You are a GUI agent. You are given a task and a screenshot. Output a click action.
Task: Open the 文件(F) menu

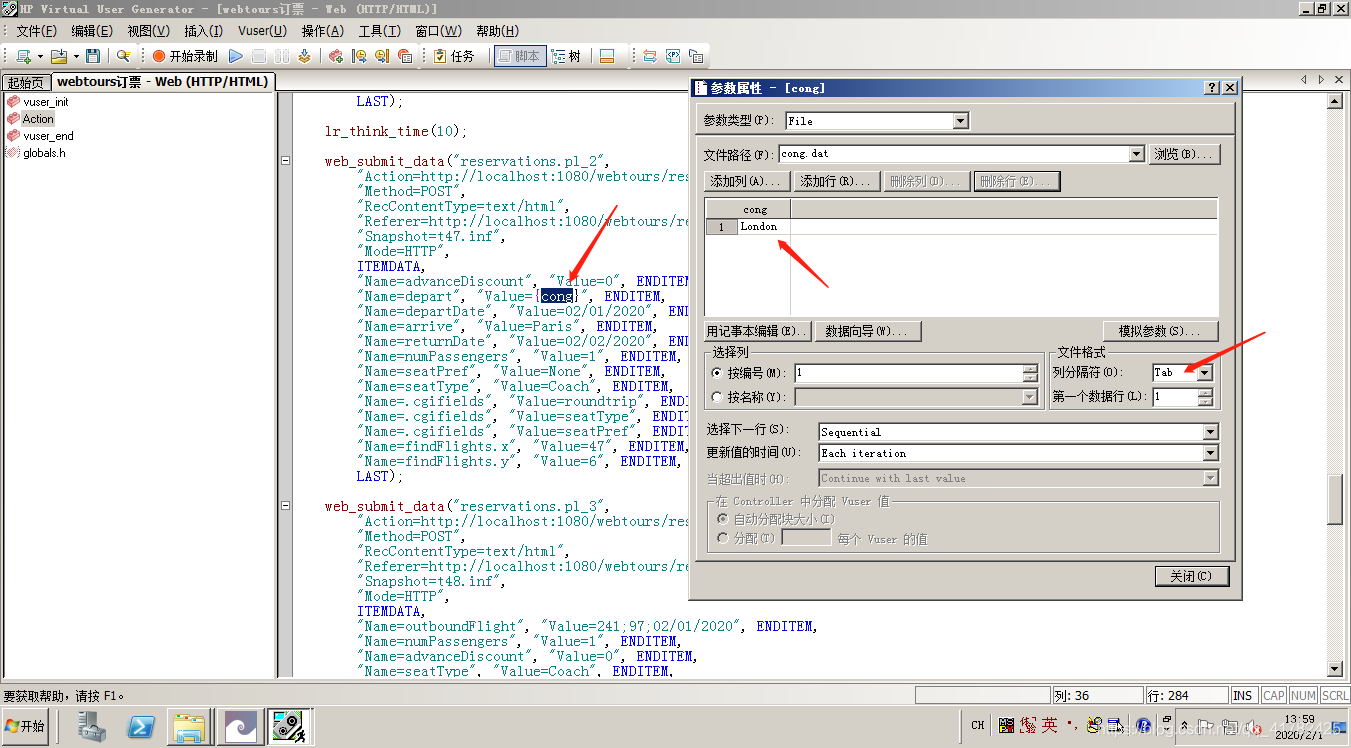point(37,31)
